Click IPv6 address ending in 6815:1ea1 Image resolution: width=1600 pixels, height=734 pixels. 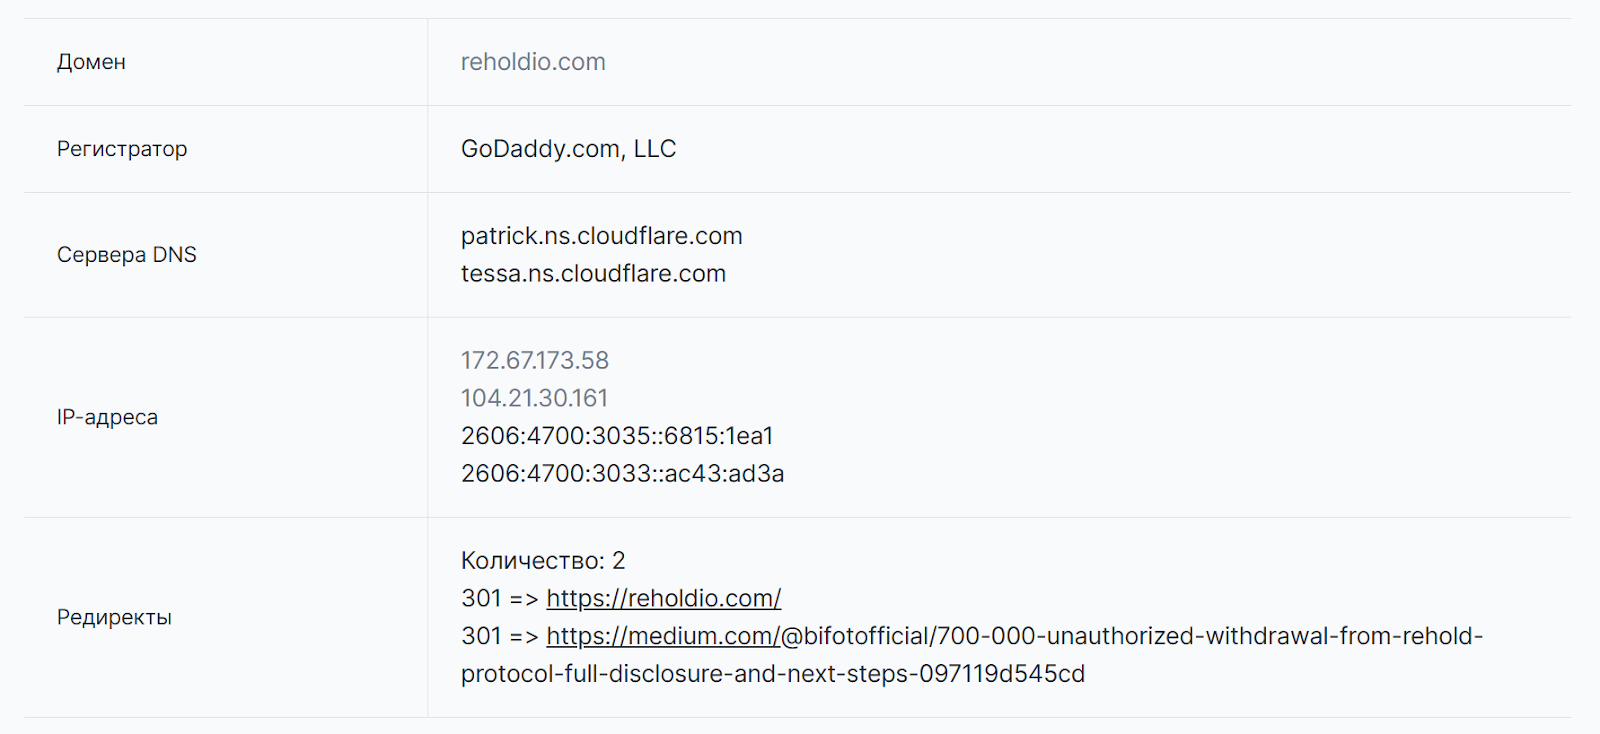[617, 436]
